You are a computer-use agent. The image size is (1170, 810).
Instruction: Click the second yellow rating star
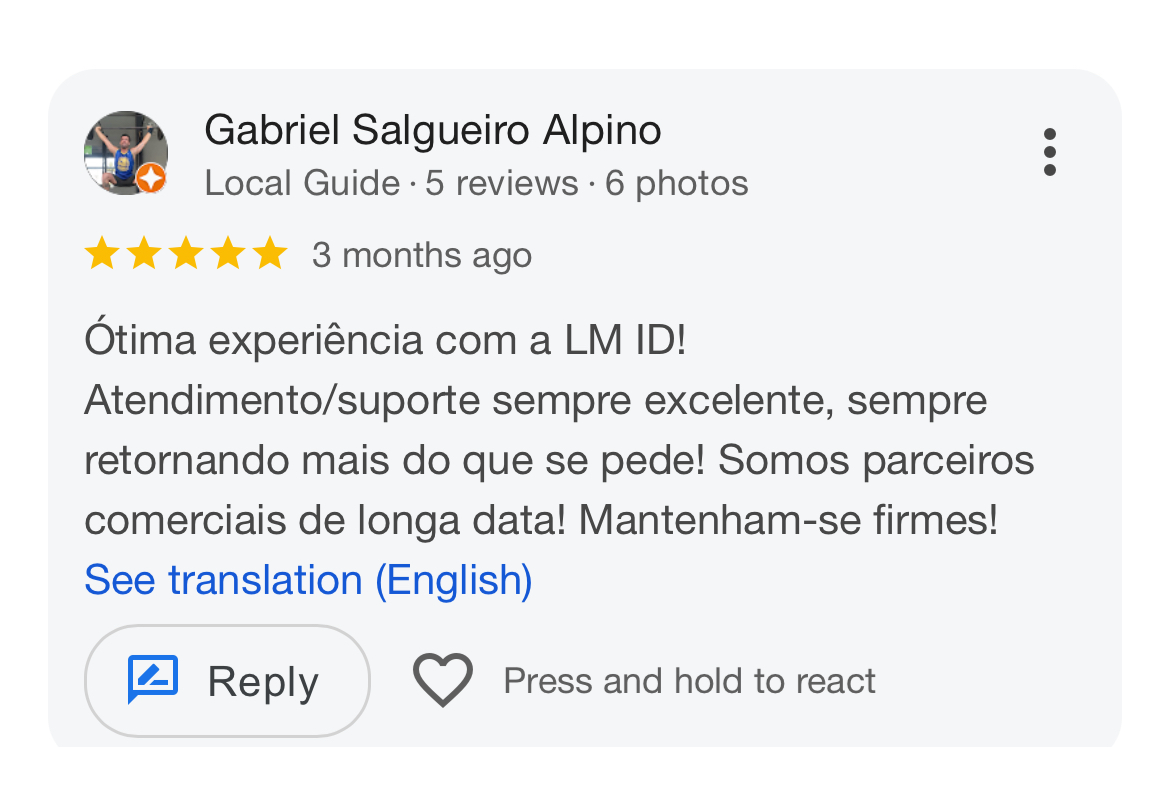(x=144, y=255)
